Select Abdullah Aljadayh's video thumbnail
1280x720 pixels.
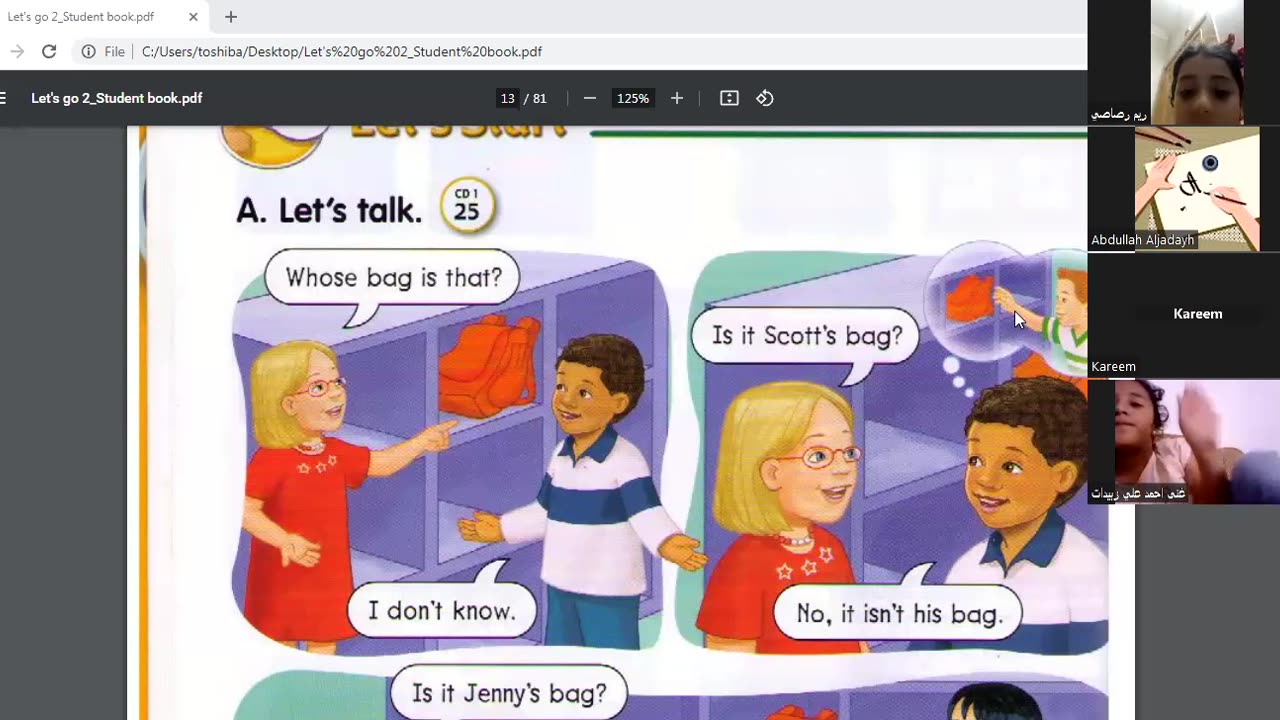(1184, 189)
